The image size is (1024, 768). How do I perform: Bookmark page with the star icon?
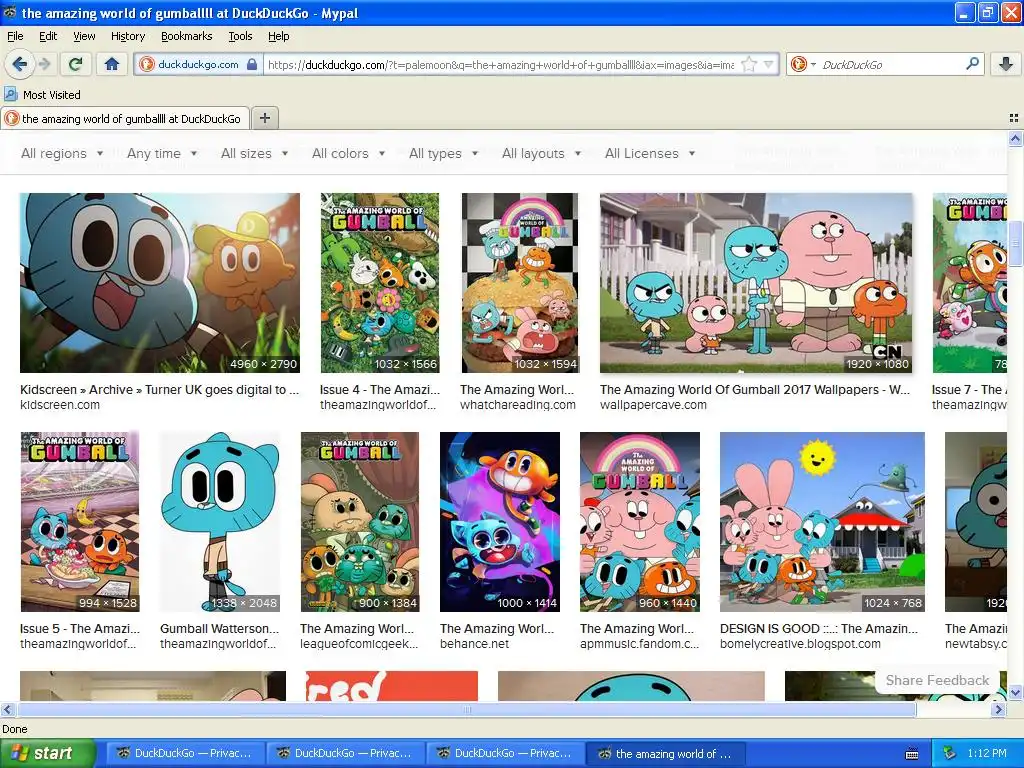(749, 64)
